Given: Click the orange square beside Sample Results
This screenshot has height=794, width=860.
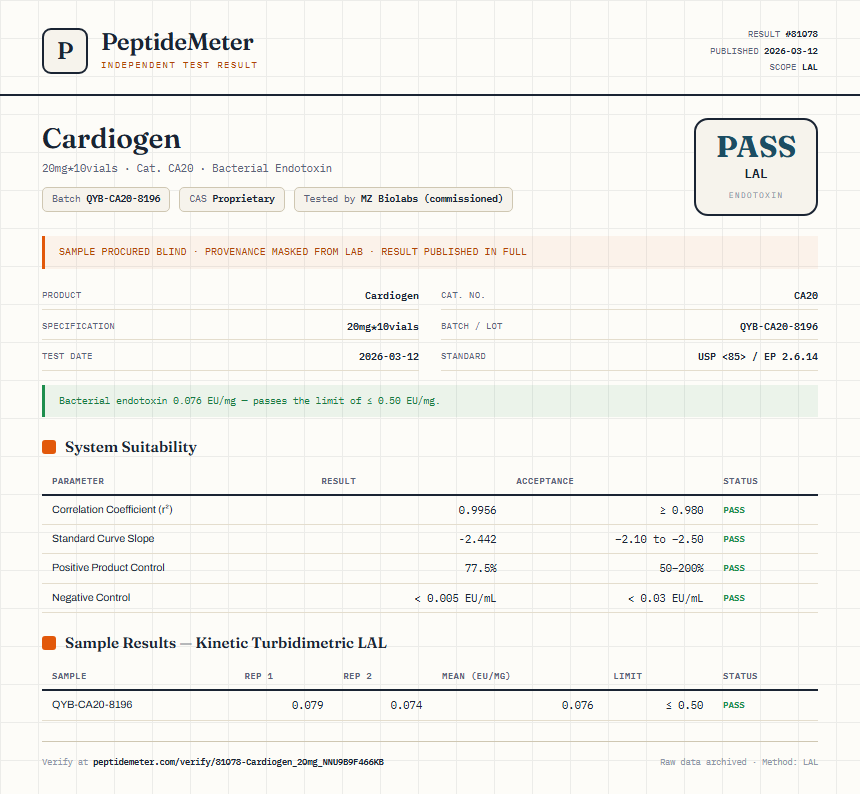Looking at the screenshot, I should click(49, 643).
